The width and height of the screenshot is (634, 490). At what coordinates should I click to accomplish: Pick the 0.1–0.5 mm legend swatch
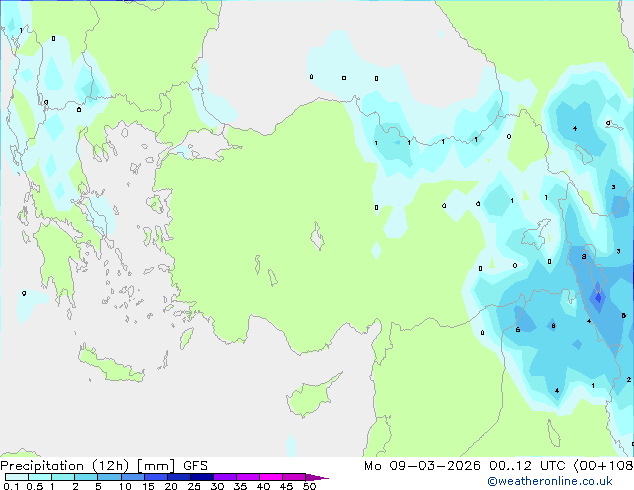pyautogui.click(x=17, y=477)
